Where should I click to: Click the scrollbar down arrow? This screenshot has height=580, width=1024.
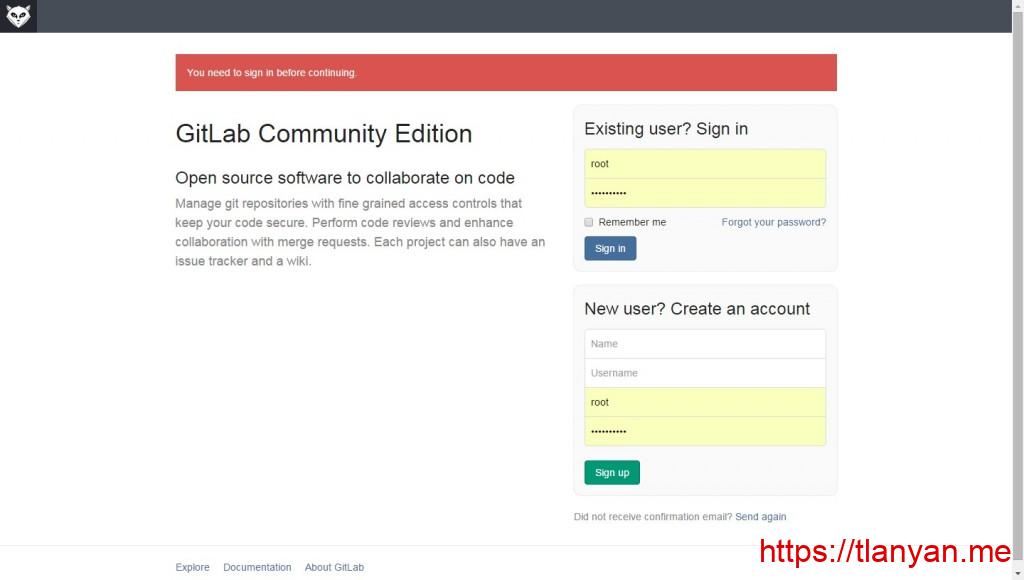pos(1017,574)
